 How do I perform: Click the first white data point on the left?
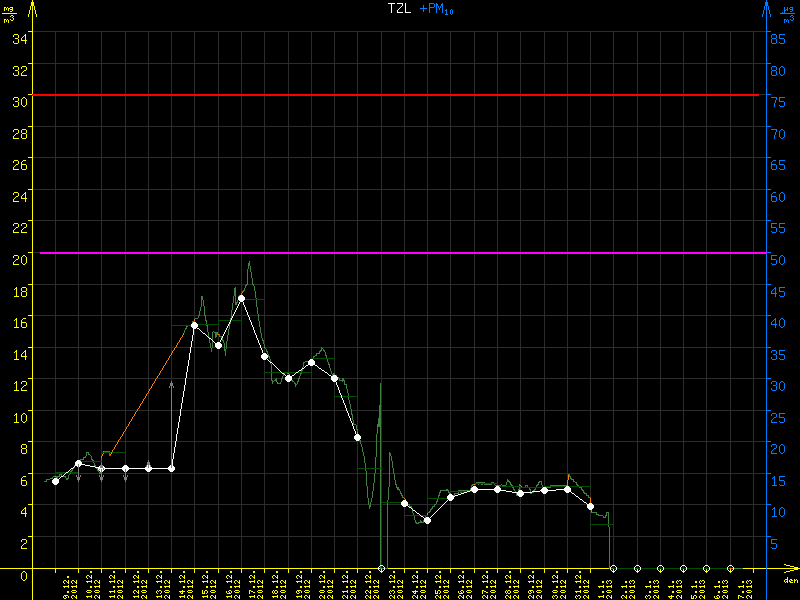click(x=55, y=481)
